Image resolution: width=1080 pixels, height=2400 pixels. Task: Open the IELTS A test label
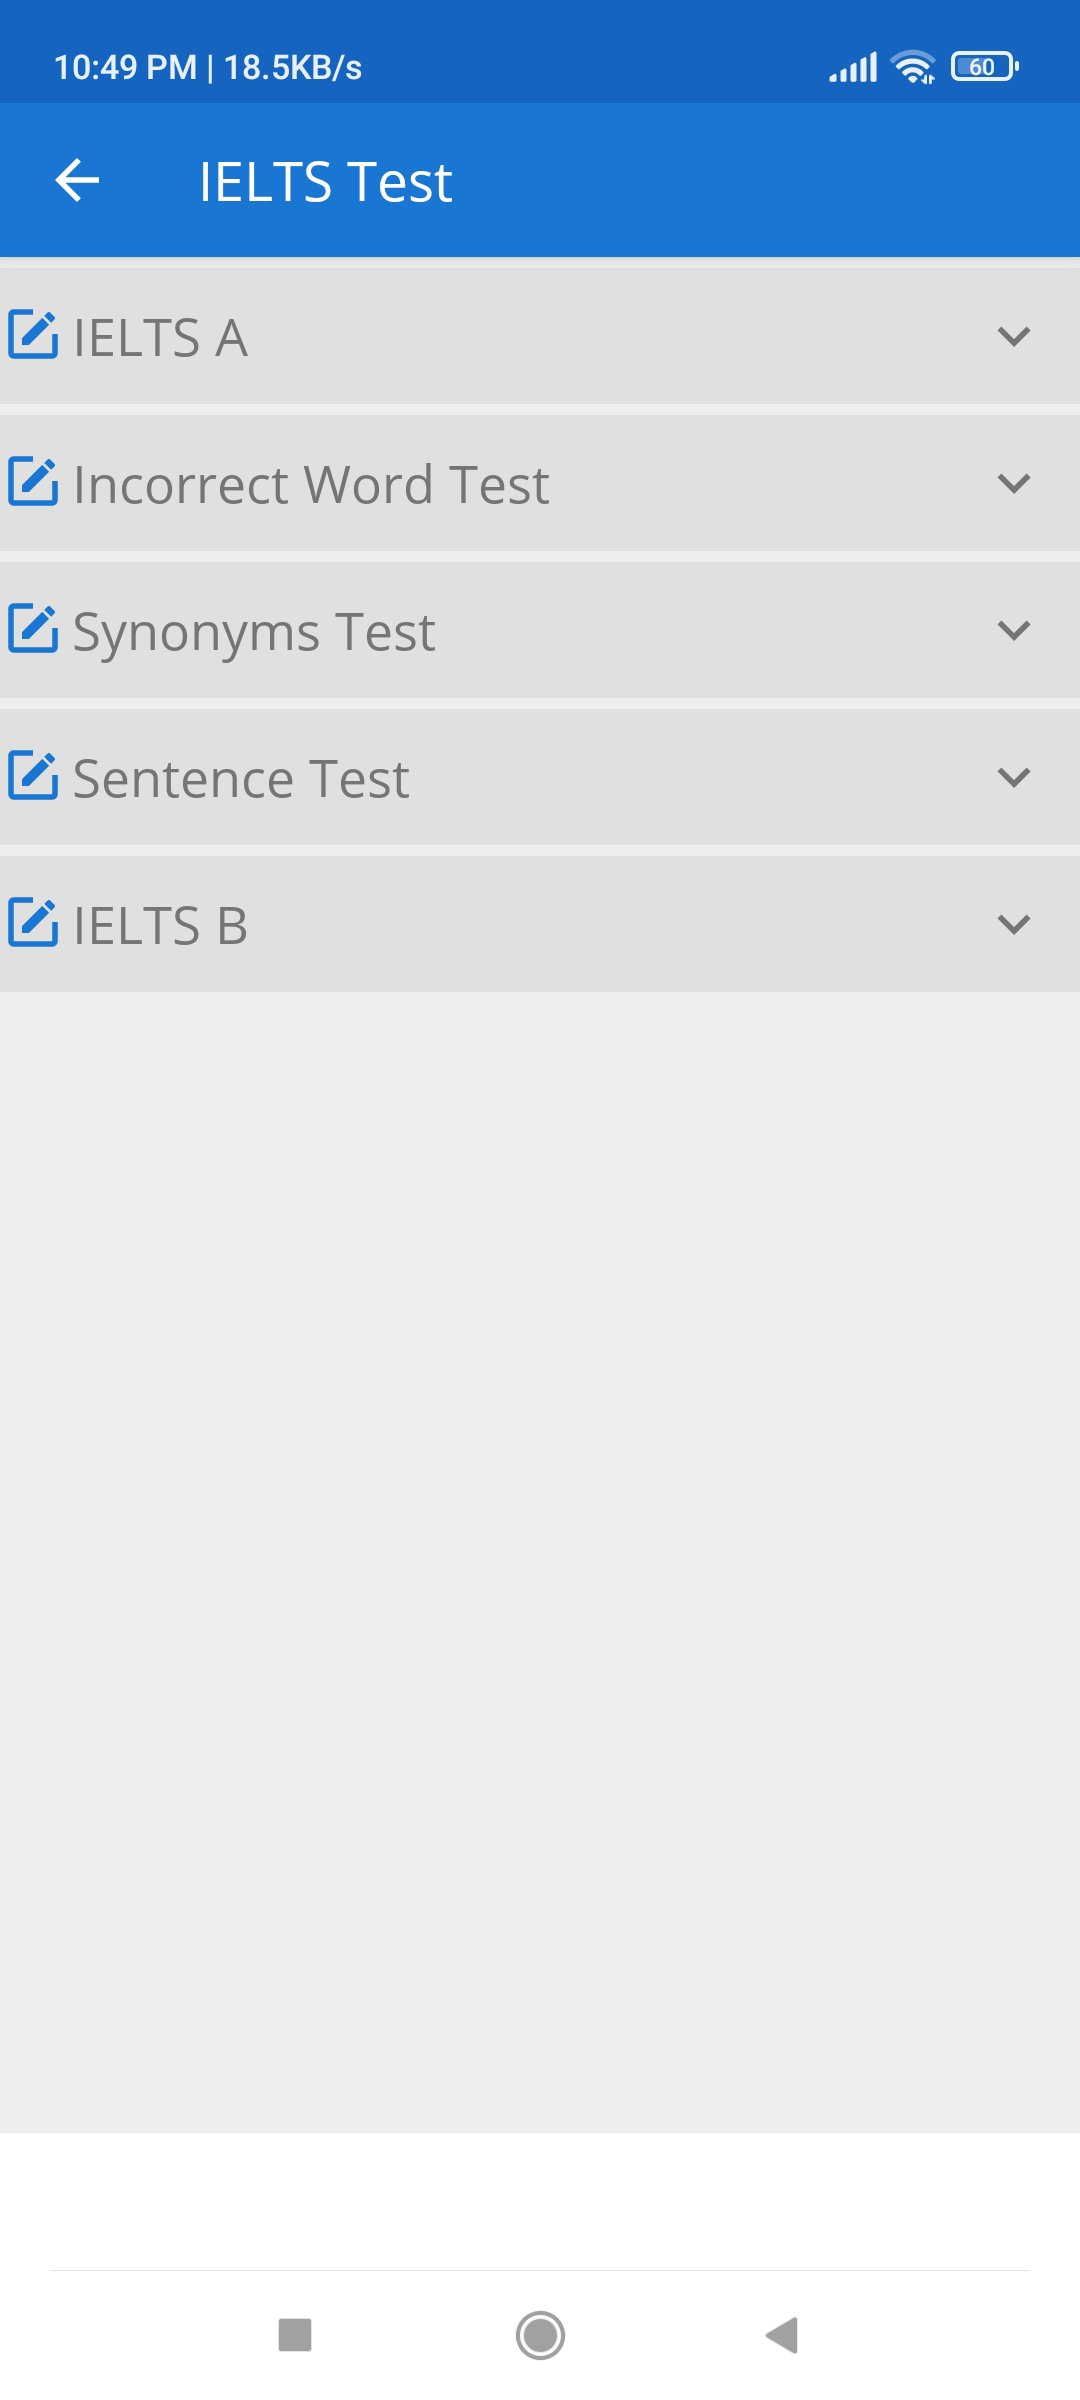click(x=160, y=338)
